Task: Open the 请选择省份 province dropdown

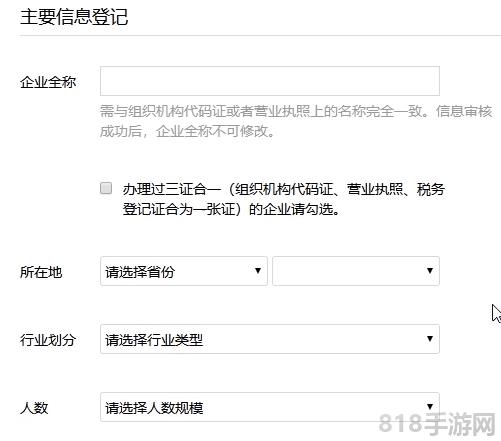Action: click(184, 271)
